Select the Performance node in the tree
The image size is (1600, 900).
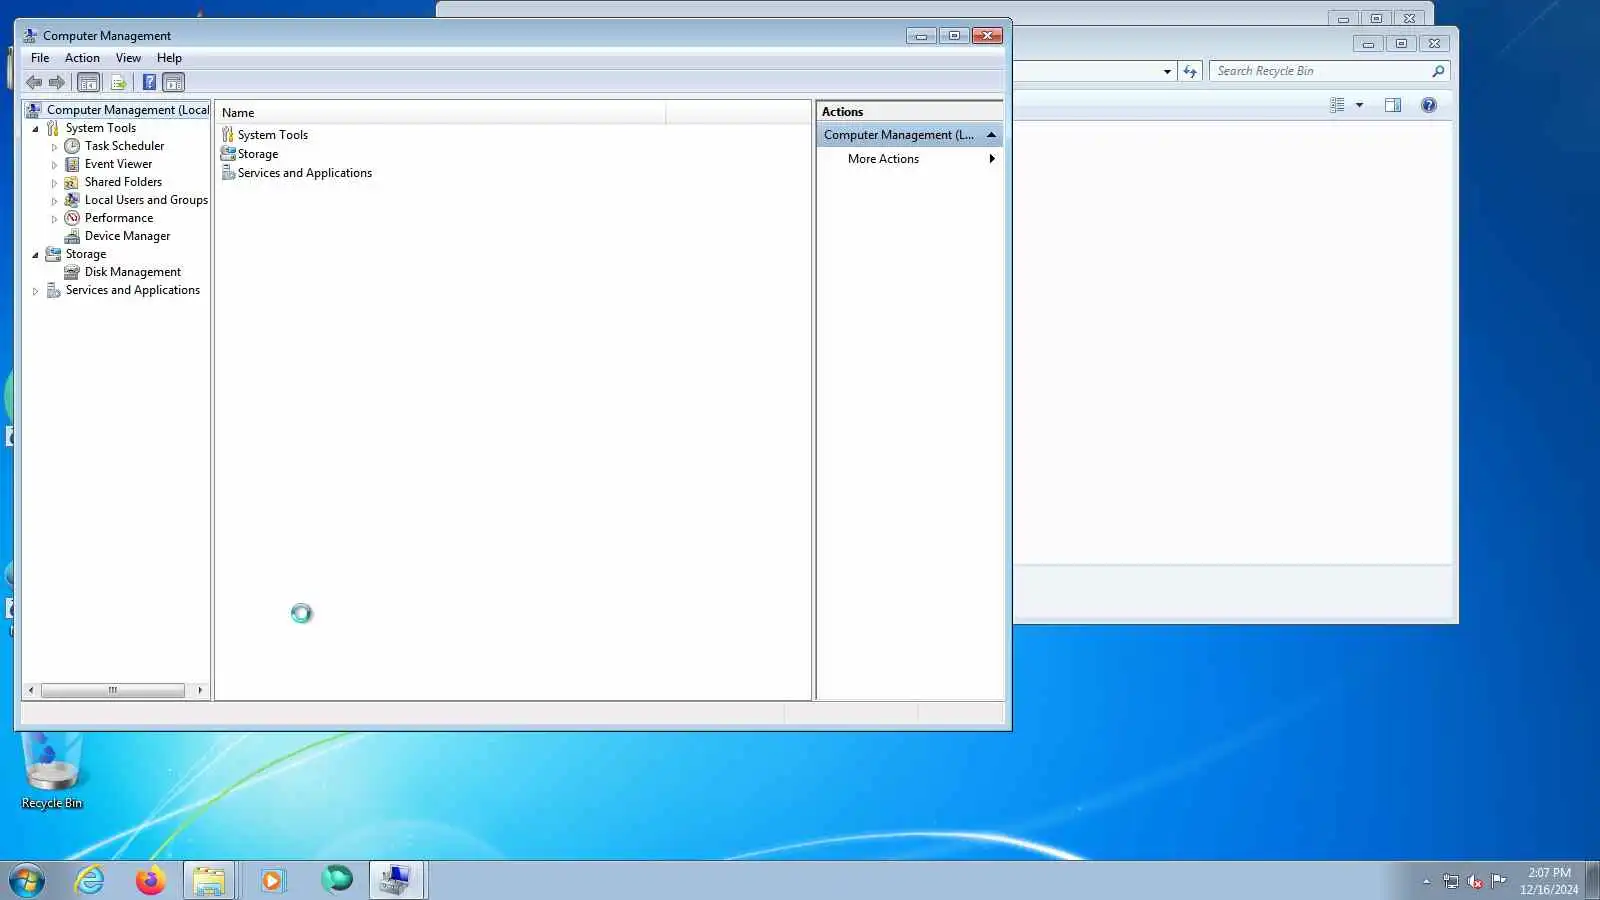pos(119,218)
